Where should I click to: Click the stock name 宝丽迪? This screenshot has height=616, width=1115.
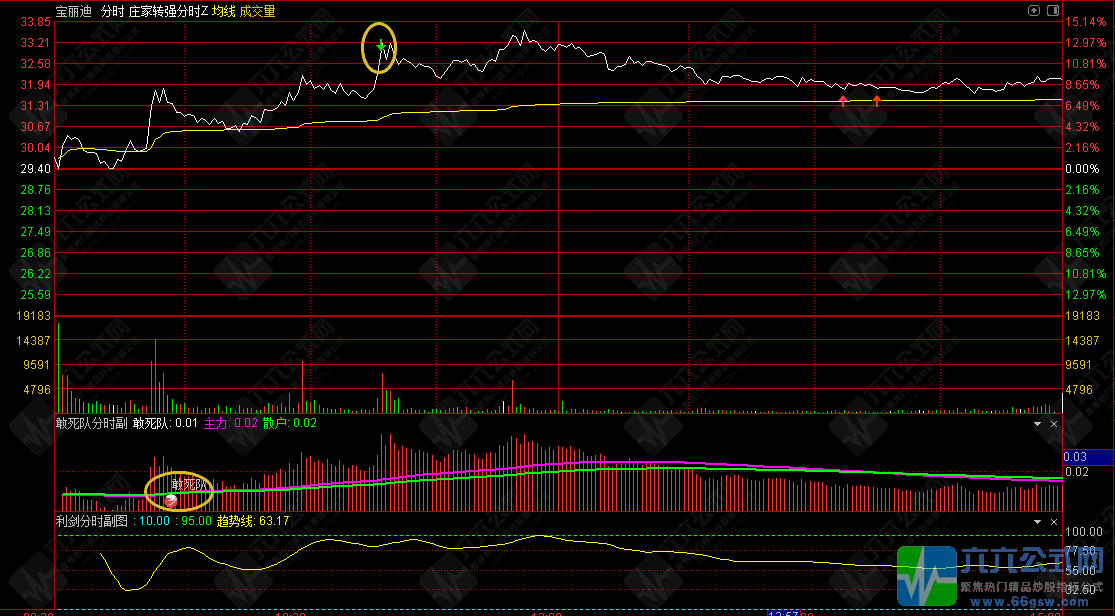pyautogui.click(x=73, y=12)
